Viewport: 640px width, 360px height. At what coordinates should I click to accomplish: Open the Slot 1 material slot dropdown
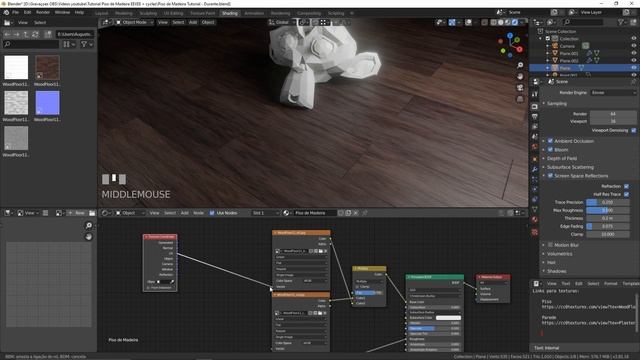(265, 213)
